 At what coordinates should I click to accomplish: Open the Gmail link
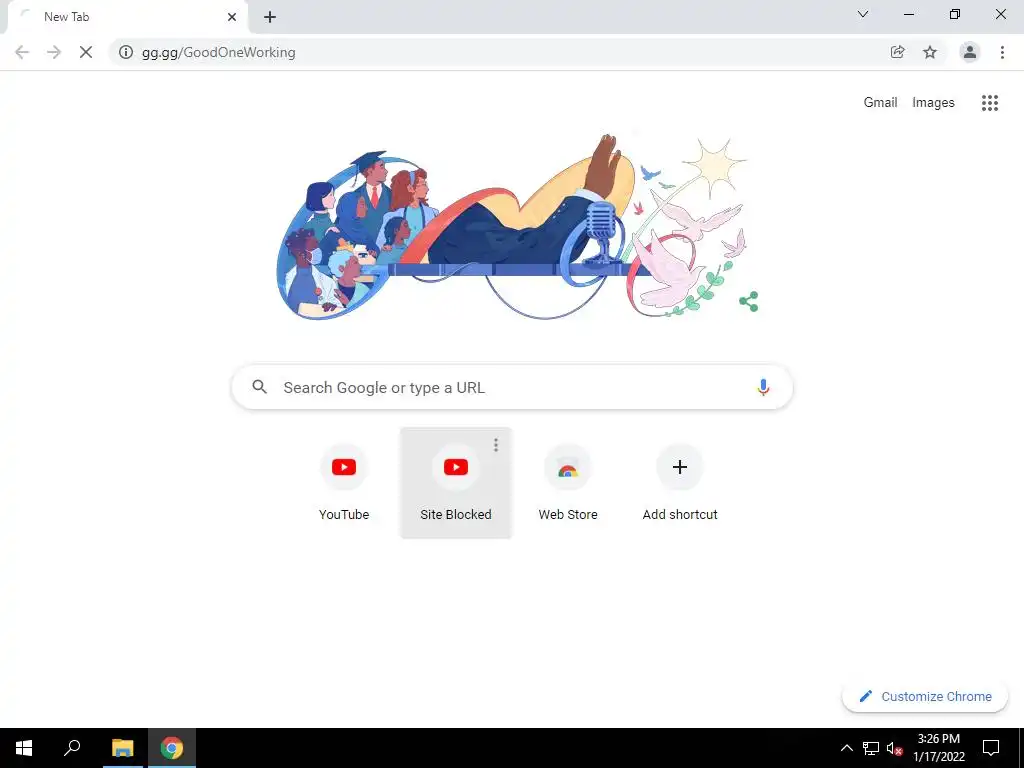click(880, 103)
